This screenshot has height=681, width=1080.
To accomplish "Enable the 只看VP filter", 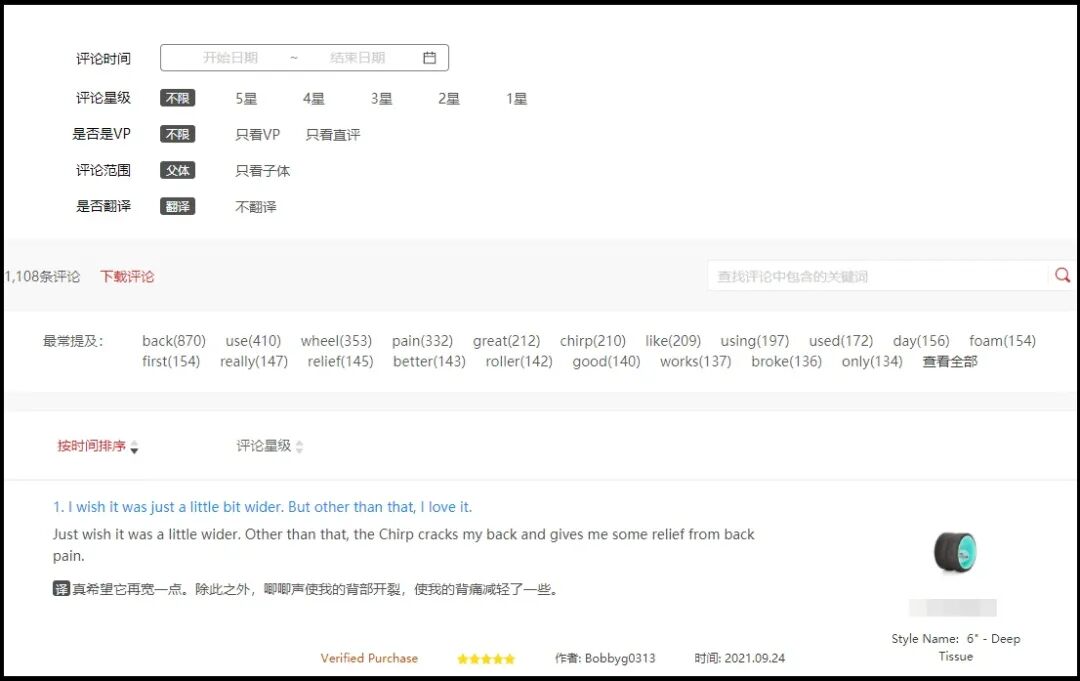I will point(257,134).
